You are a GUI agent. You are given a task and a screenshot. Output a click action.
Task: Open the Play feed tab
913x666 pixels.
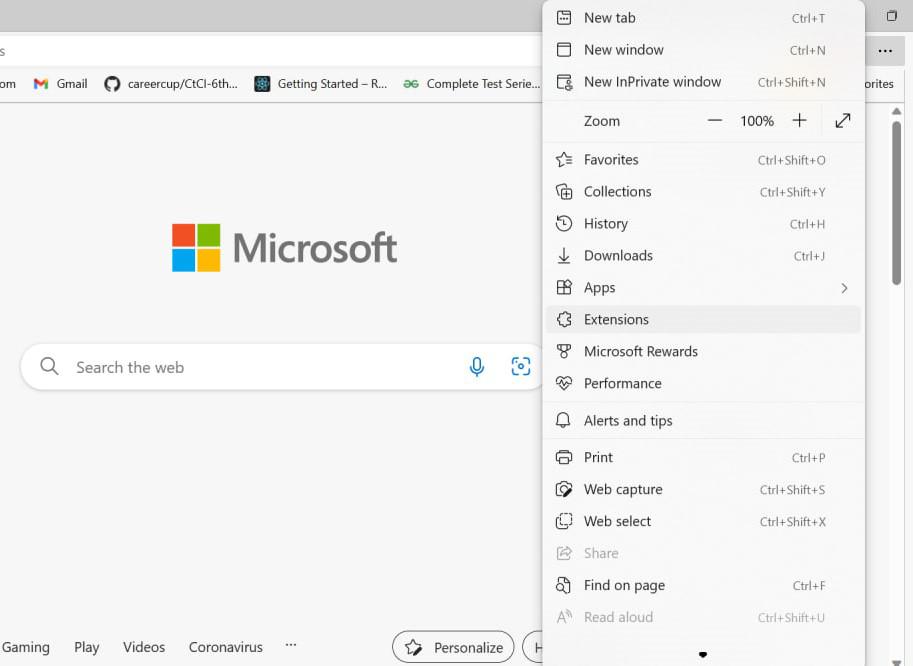point(86,647)
